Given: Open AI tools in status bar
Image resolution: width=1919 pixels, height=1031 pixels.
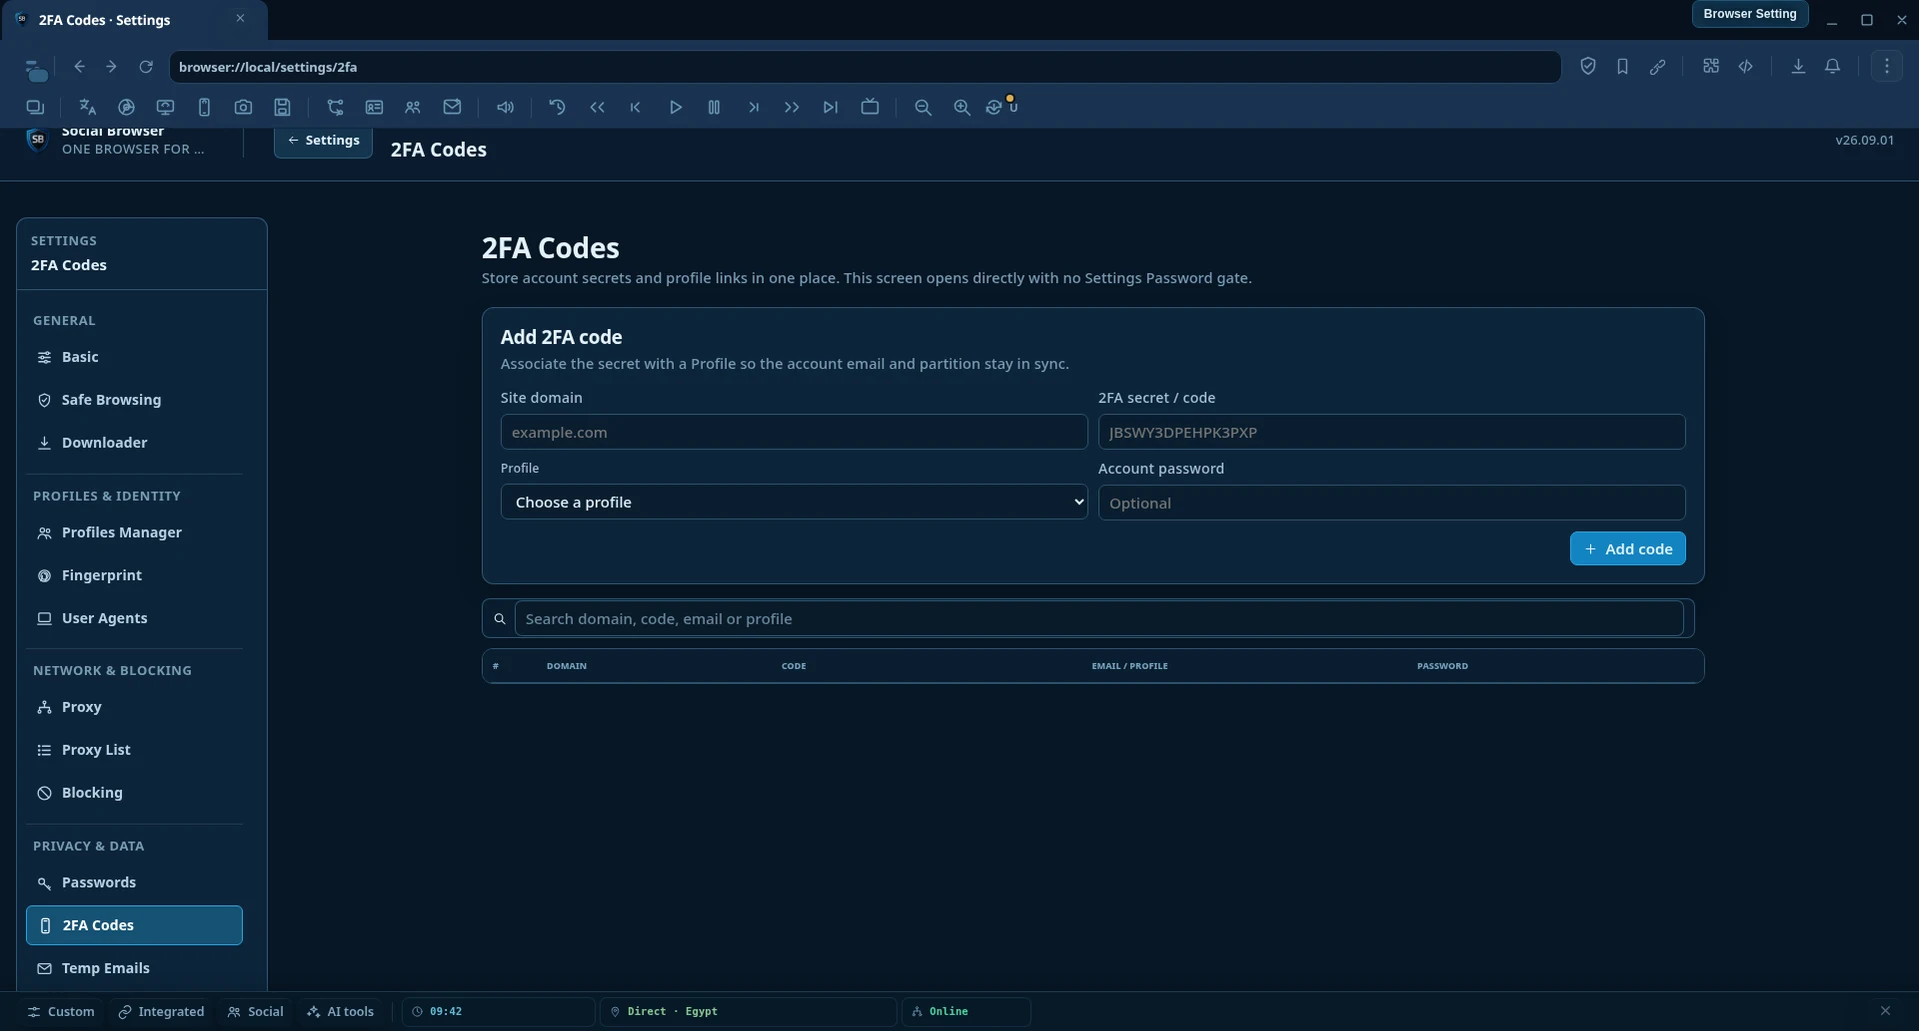Looking at the screenshot, I should (341, 1012).
